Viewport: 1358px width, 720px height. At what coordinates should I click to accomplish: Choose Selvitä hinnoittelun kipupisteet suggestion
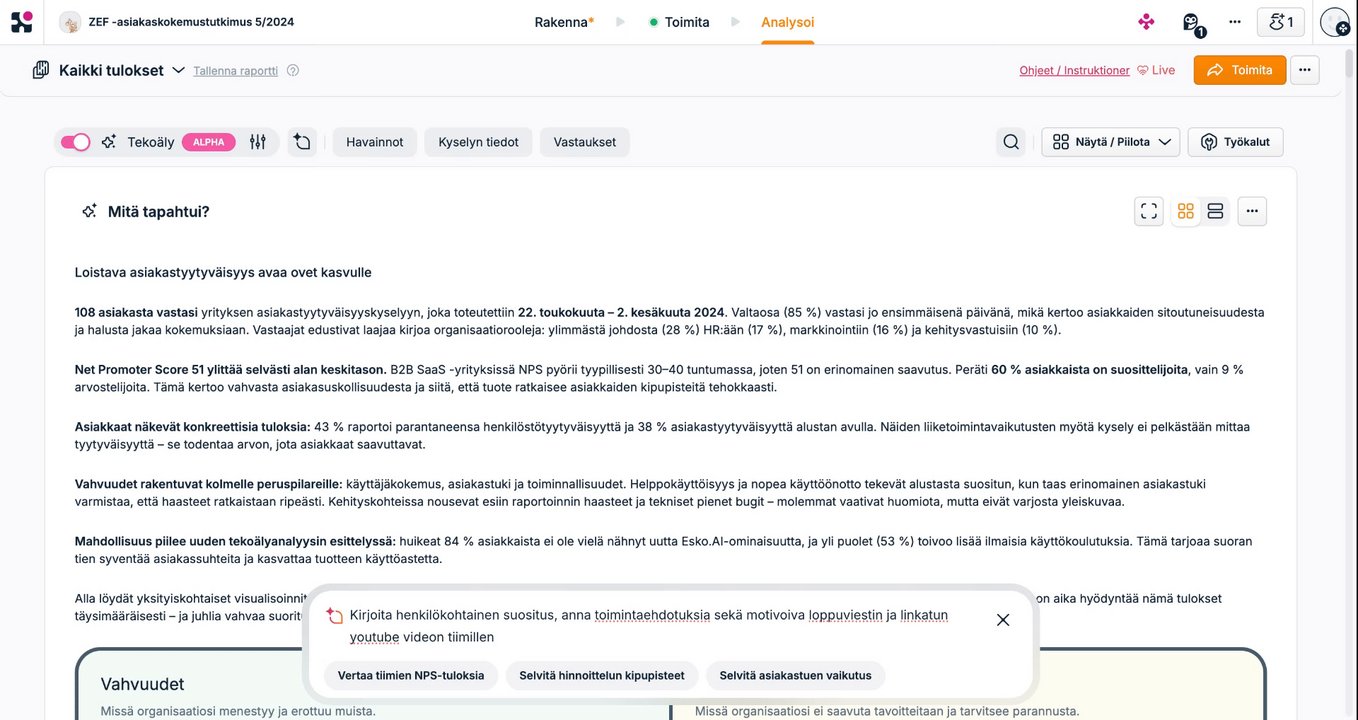(x=602, y=675)
